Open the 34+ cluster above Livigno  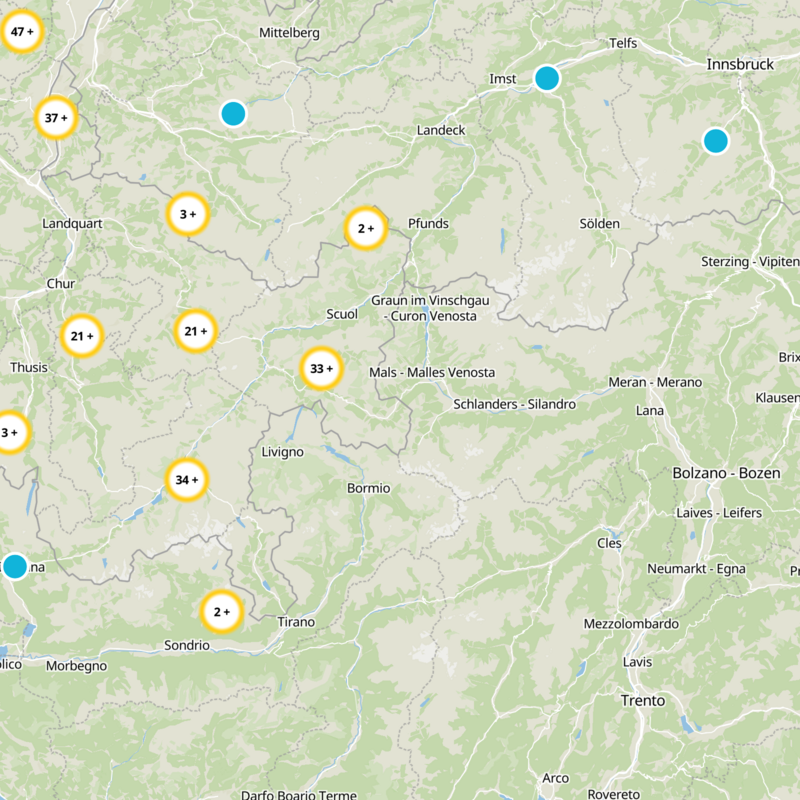pyautogui.click(x=185, y=481)
